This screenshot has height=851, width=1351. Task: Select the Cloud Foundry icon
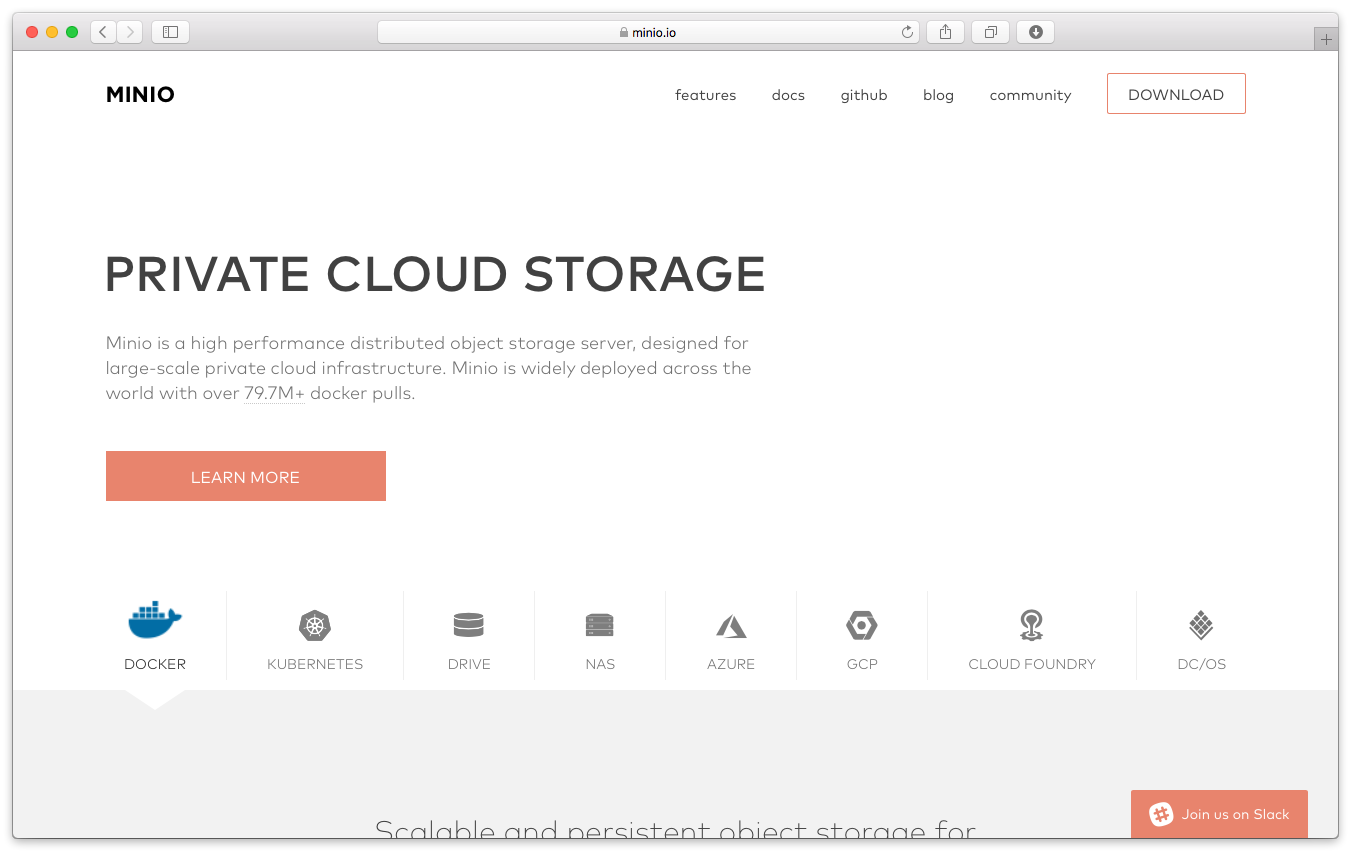pos(1031,625)
